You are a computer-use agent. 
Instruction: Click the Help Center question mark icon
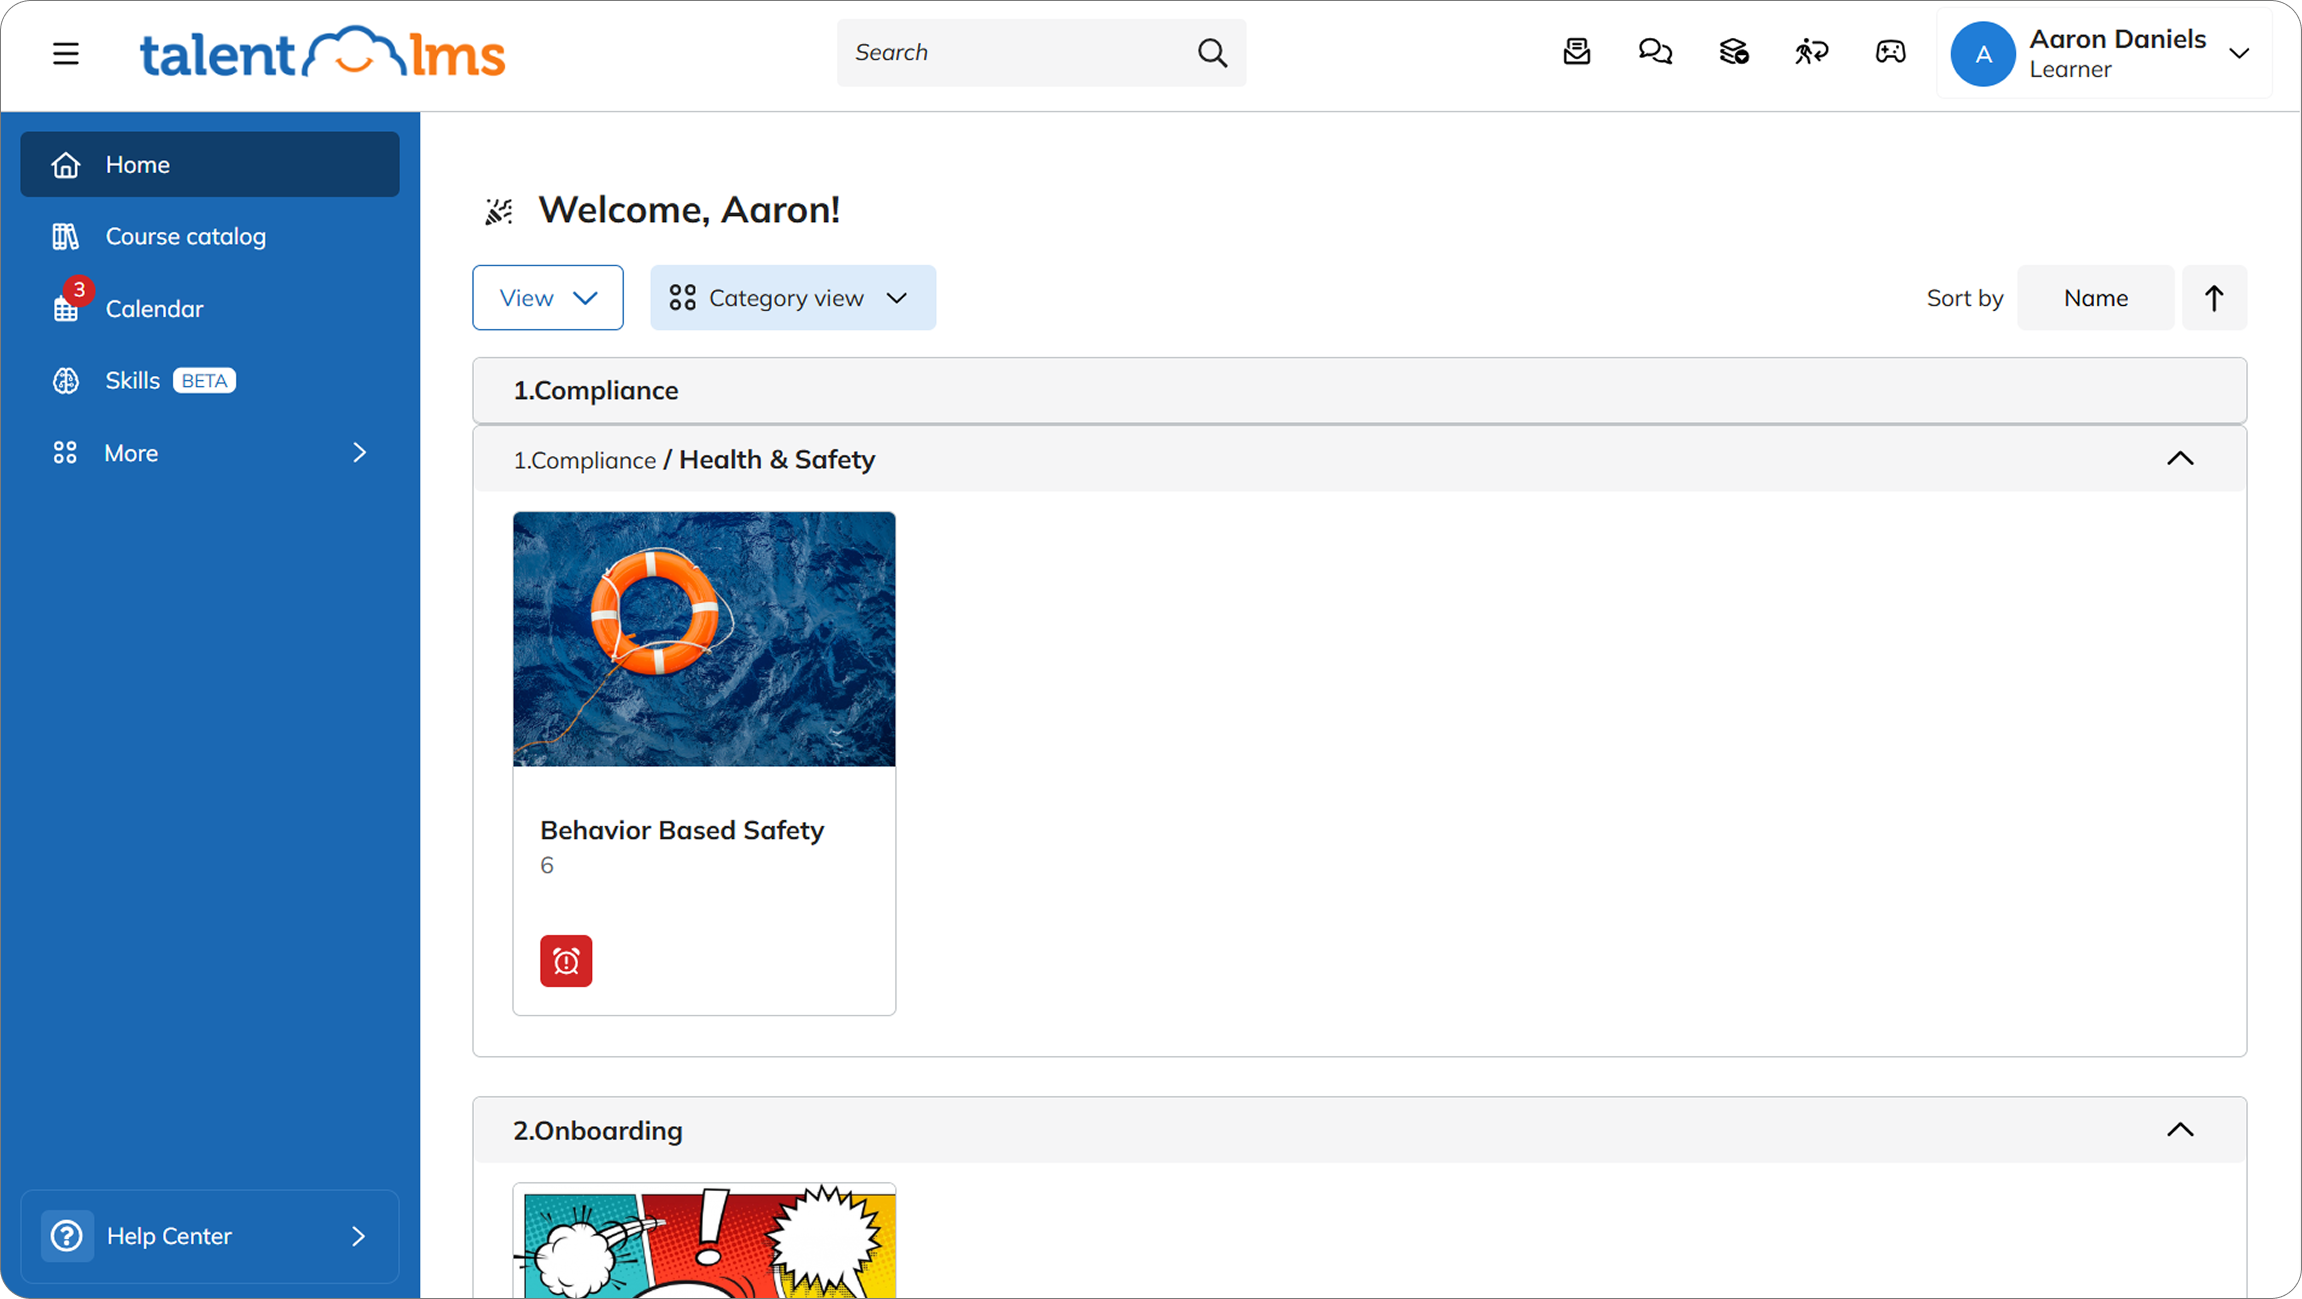tap(67, 1236)
